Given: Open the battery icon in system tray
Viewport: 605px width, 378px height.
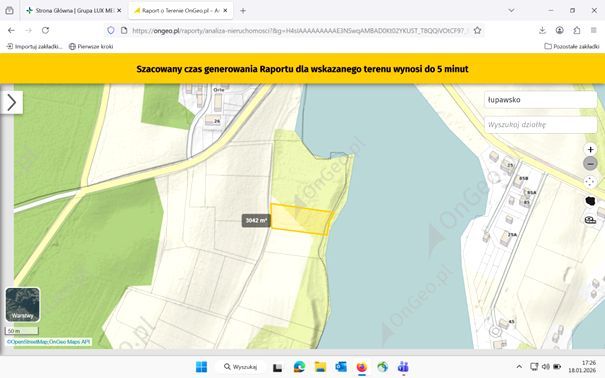Looking at the screenshot, I should 557,366.
